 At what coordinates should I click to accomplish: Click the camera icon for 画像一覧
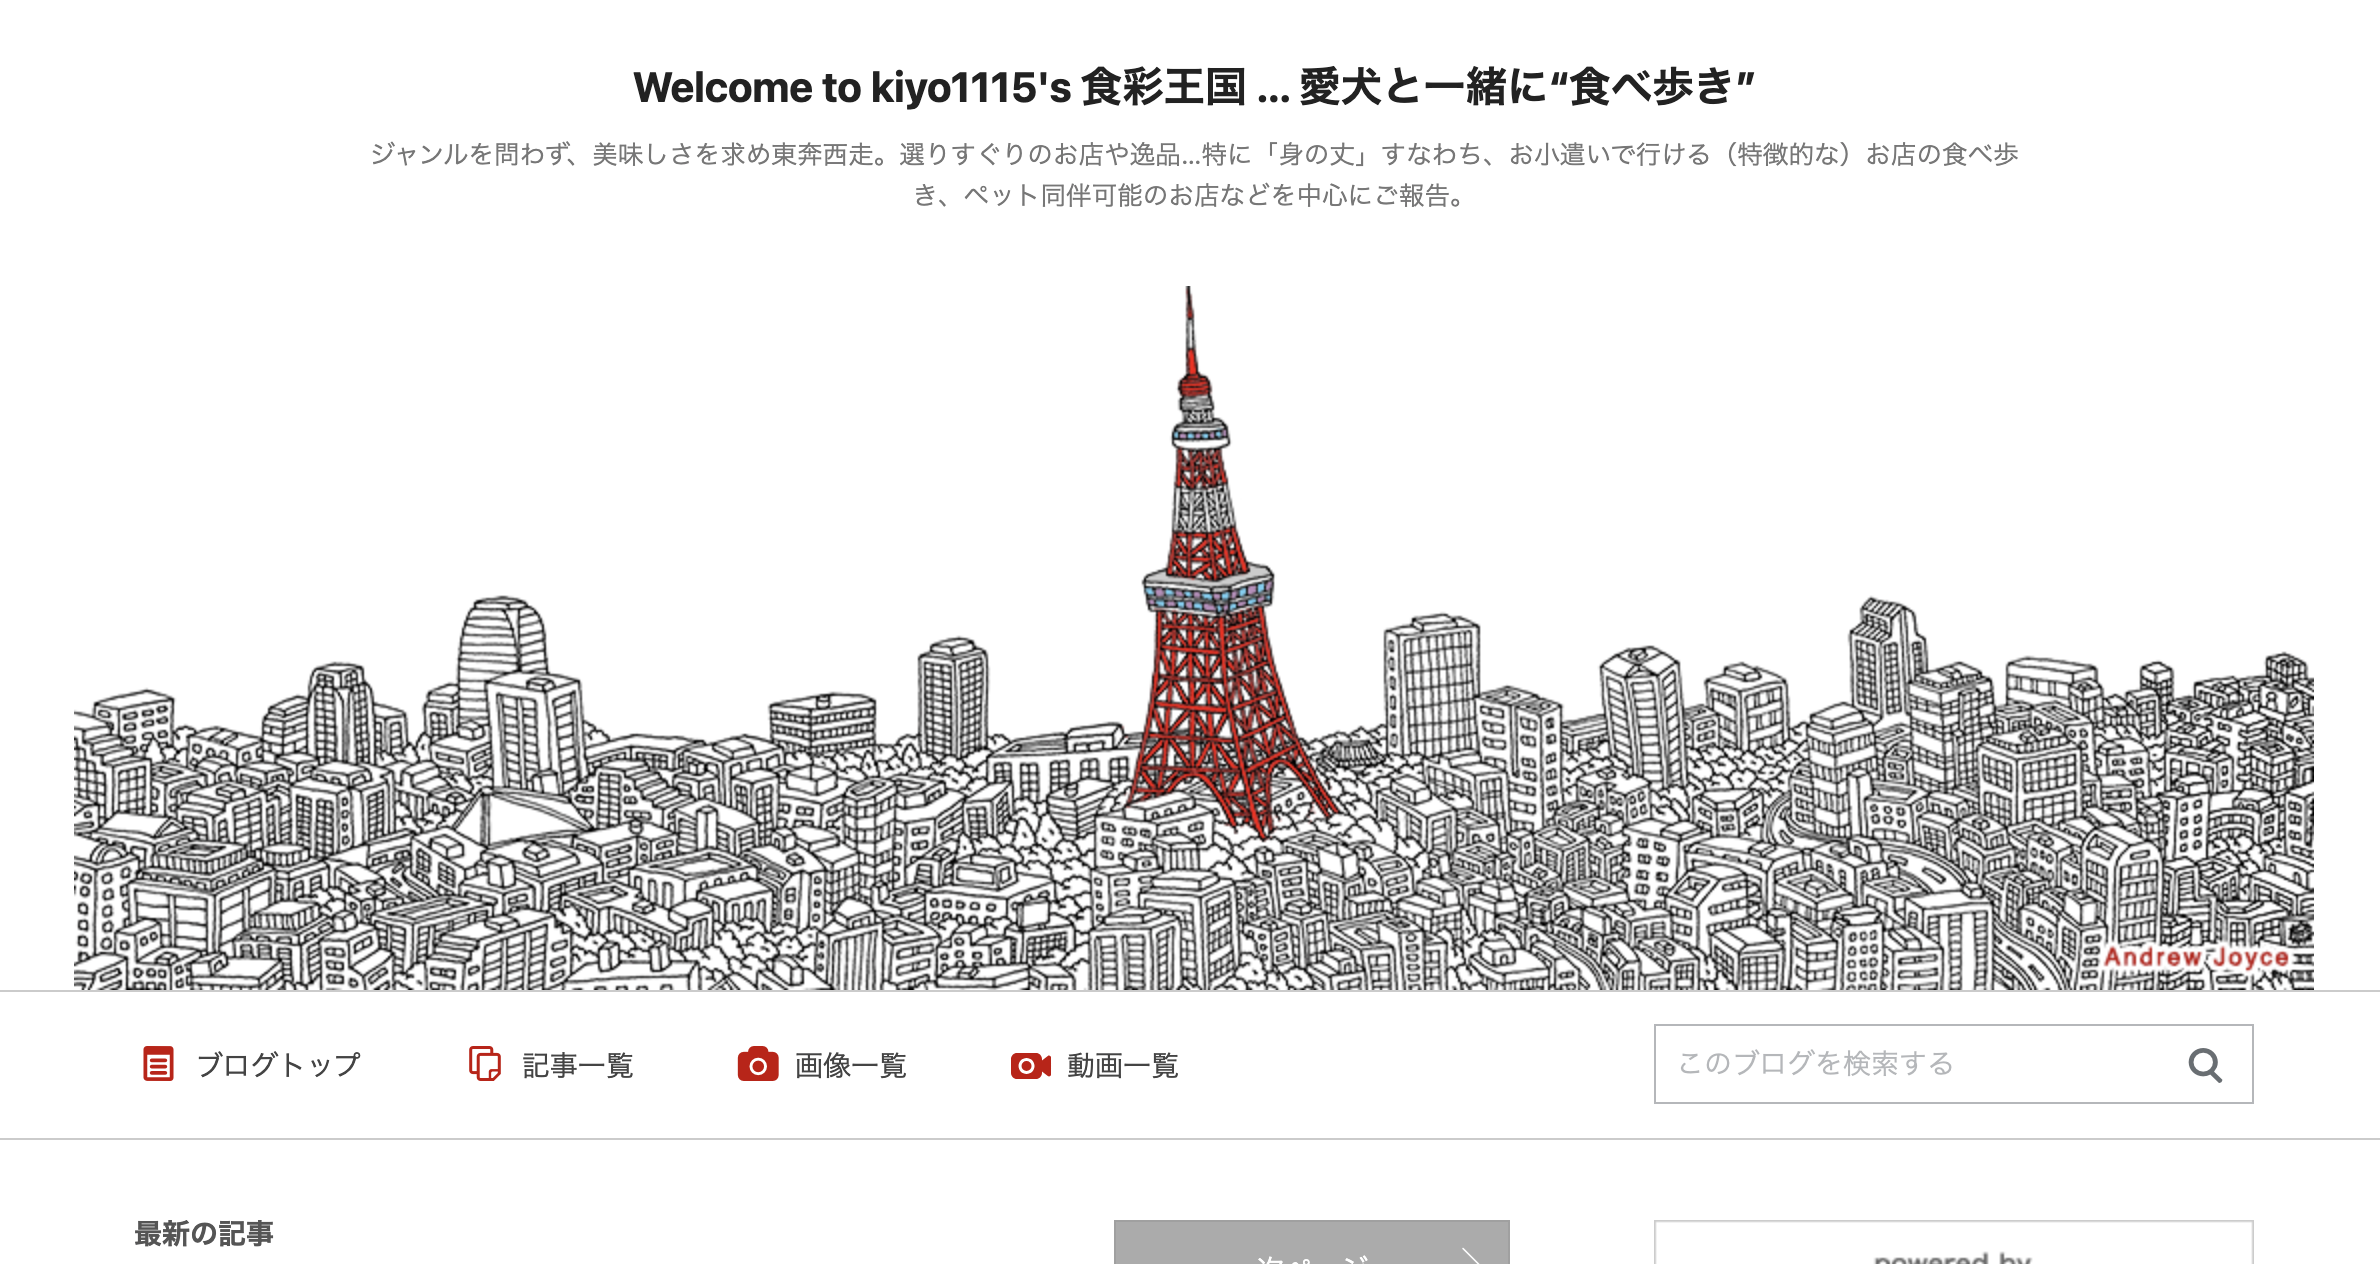[x=758, y=1065]
